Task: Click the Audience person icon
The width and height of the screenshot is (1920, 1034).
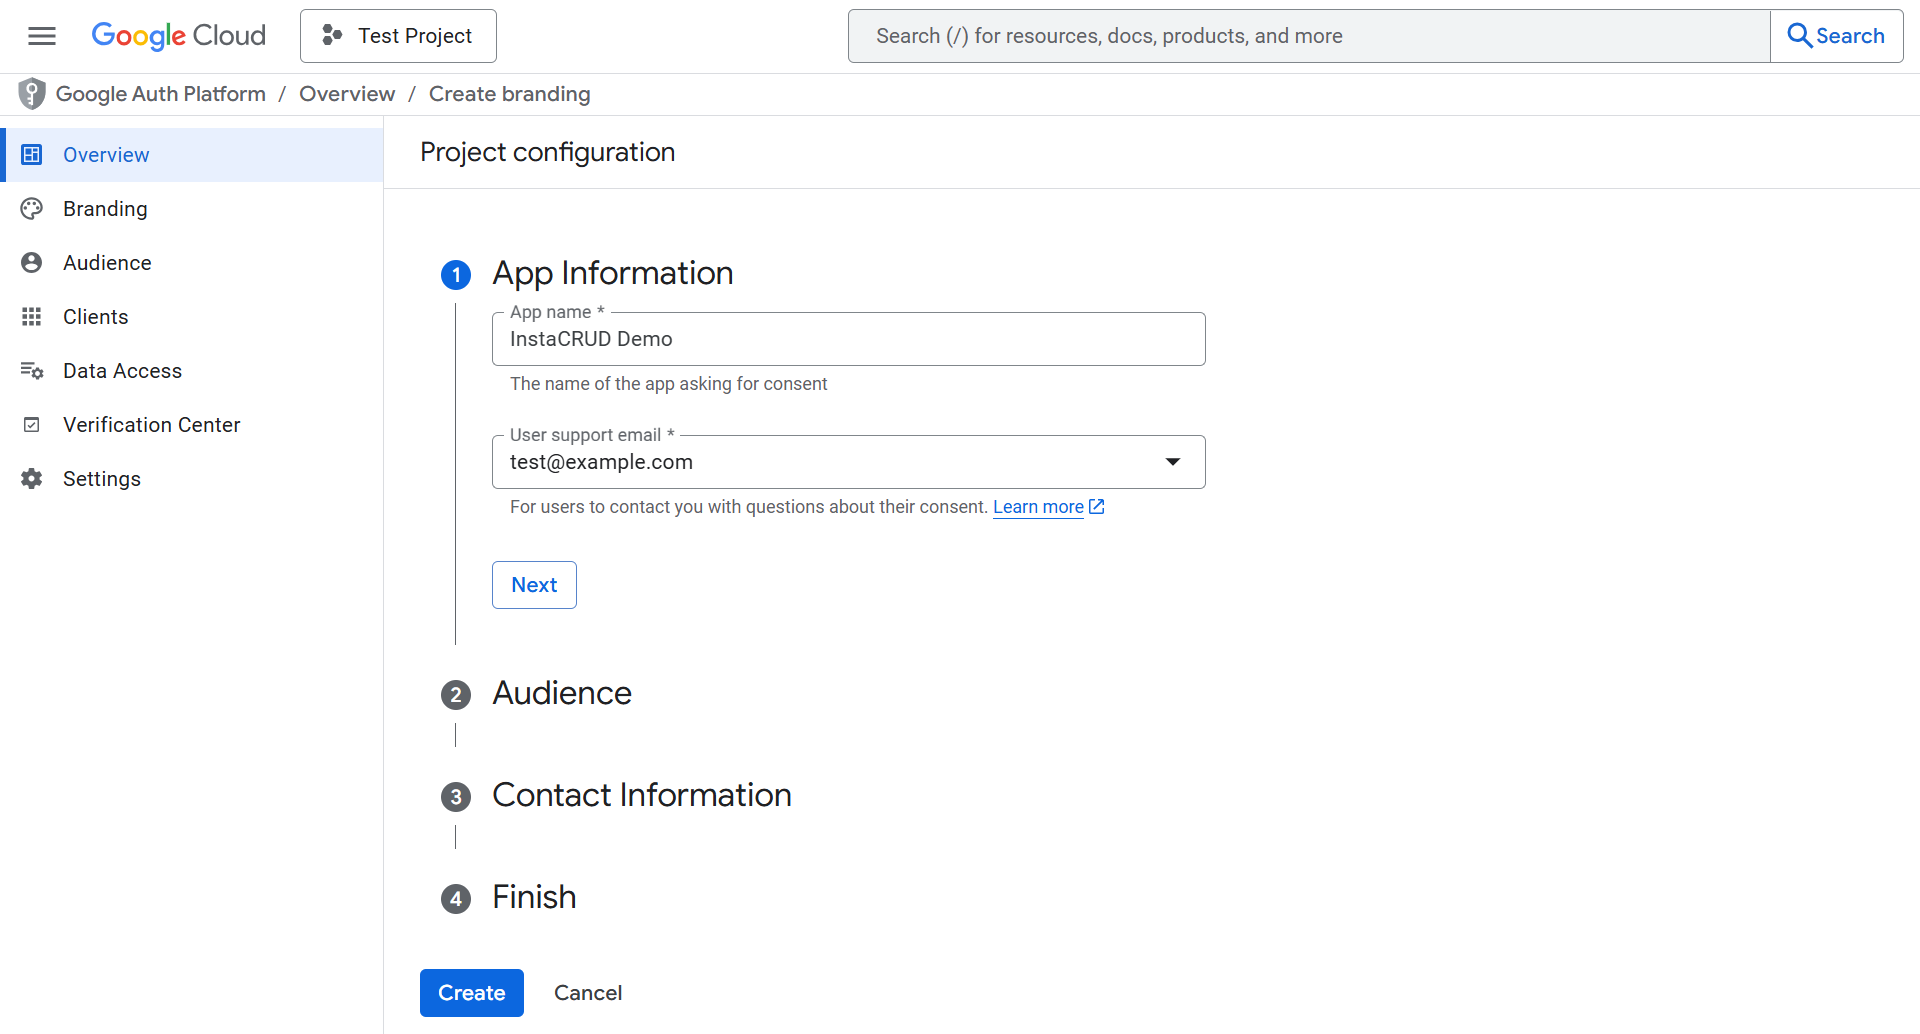Action: [31, 262]
